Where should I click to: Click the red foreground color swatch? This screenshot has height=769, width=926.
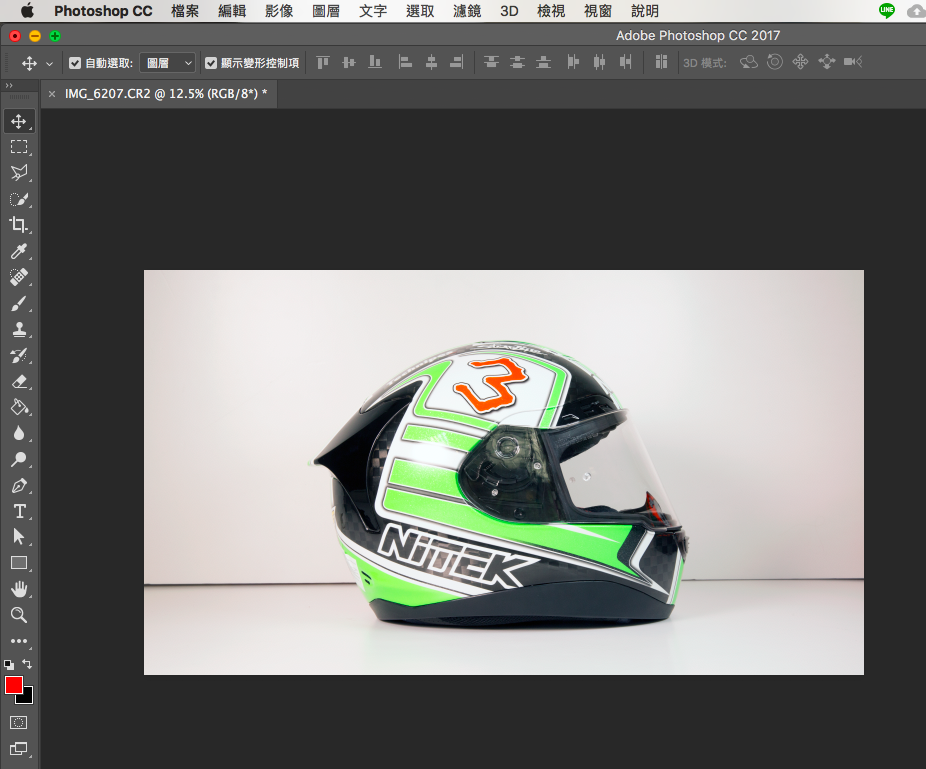pyautogui.click(x=14, y=685)
